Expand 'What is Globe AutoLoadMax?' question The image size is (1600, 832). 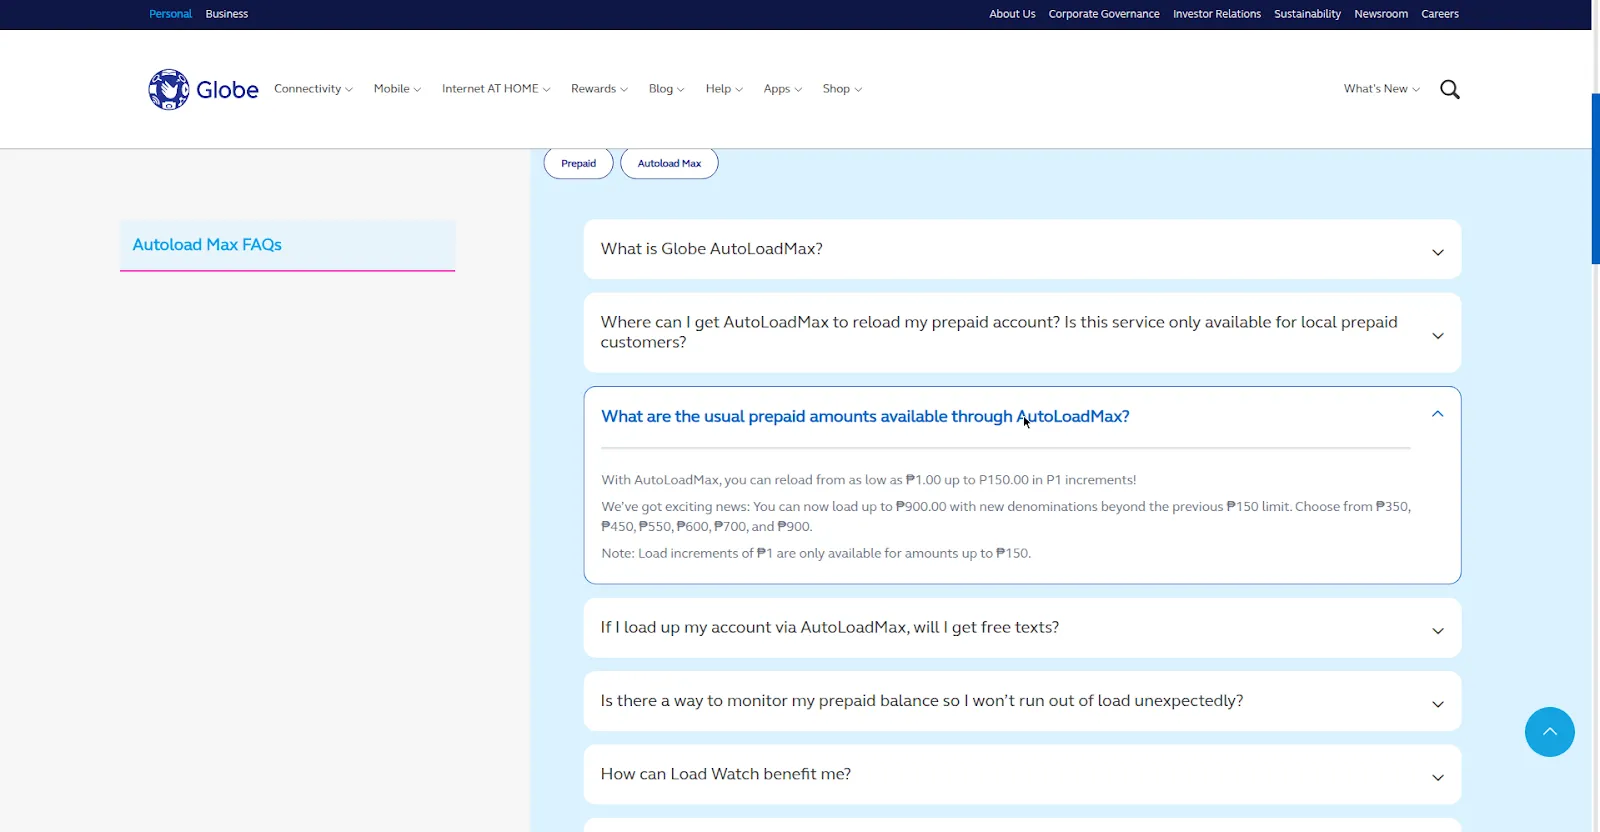(1022, 249)
